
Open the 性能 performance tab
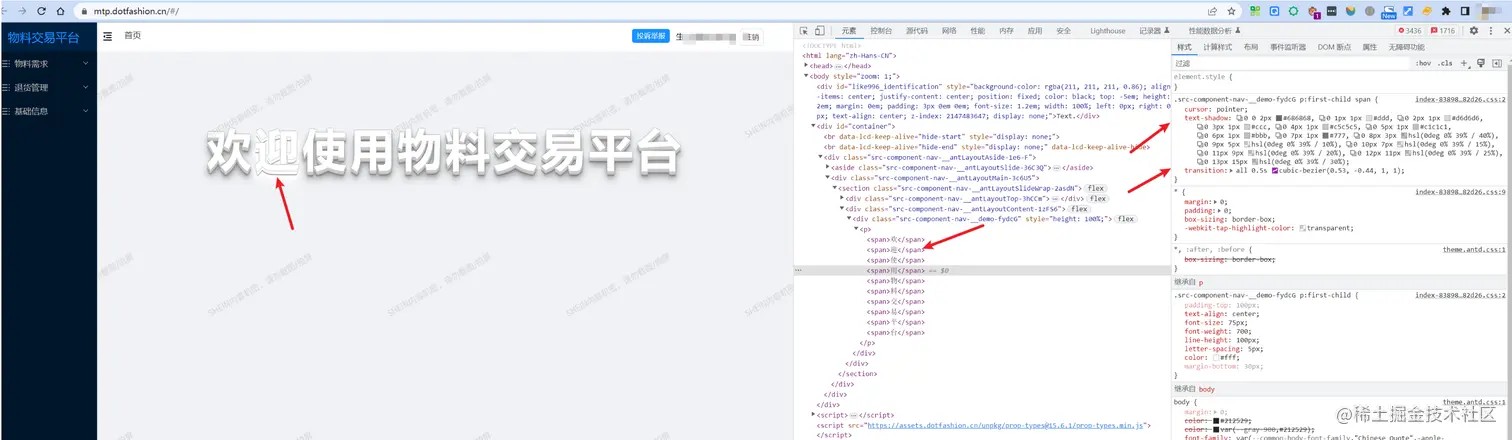point(977,31)
